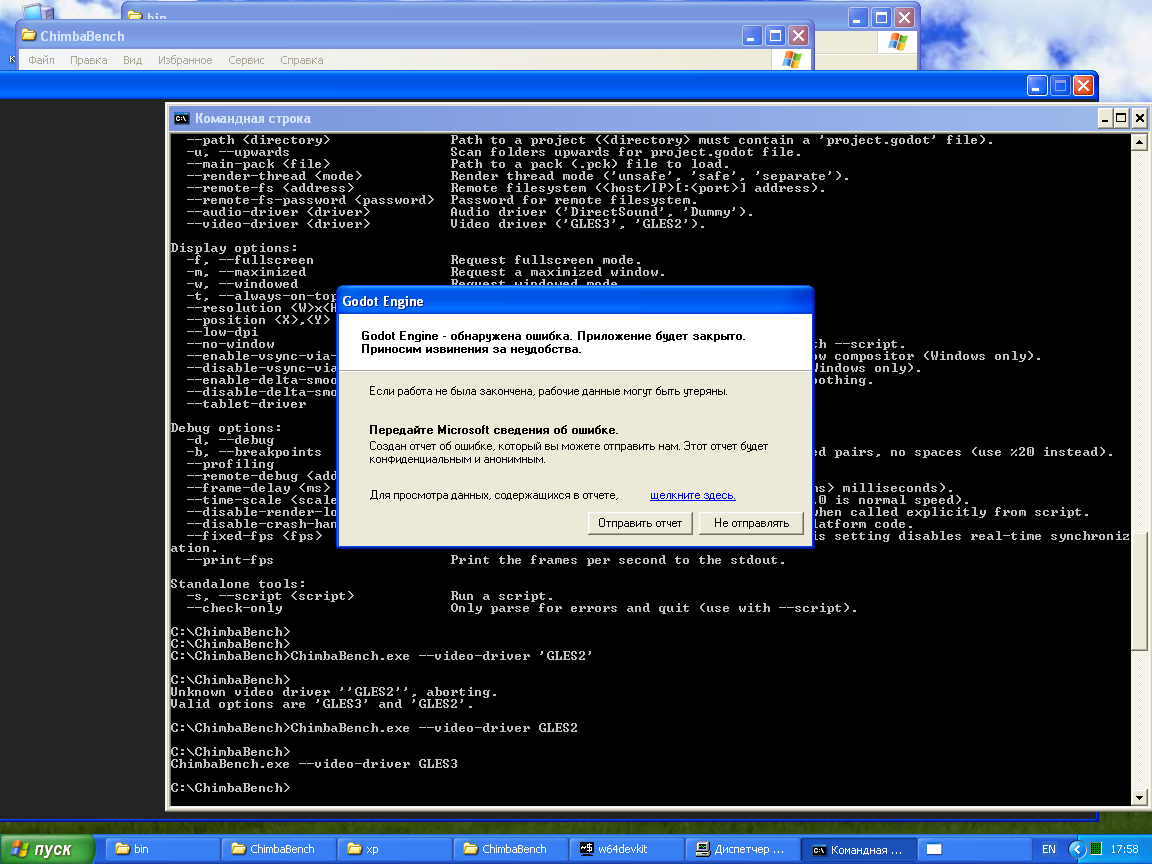The width and height of the screenshot is (1152, 864).
Task: Click the Godot Engine dialog title bar
Action: point(575,301)
